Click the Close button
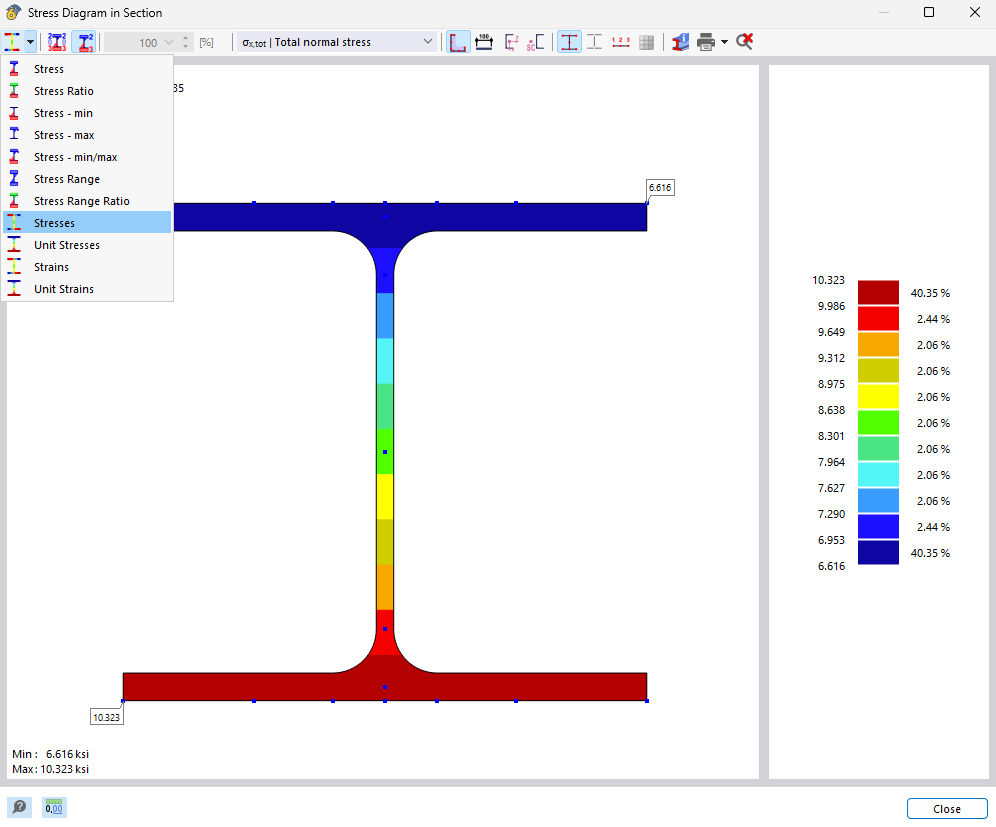996x827 pixels. (x=946, y=808)
